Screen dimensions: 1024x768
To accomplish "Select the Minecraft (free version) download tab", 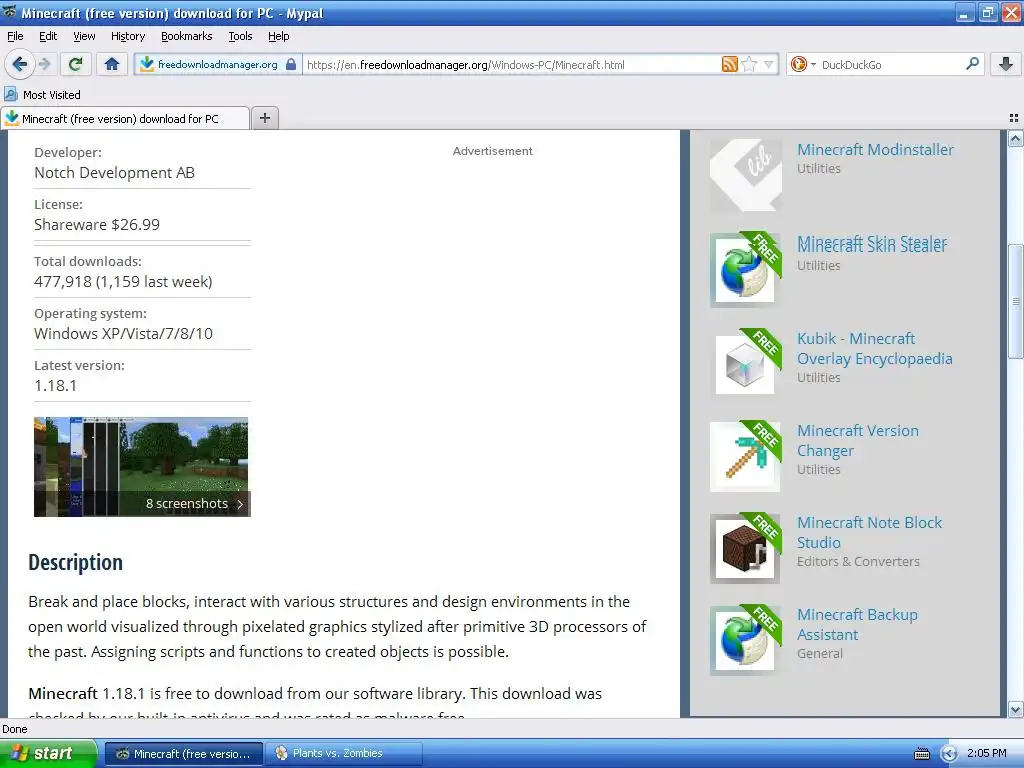I will [125, 118].
